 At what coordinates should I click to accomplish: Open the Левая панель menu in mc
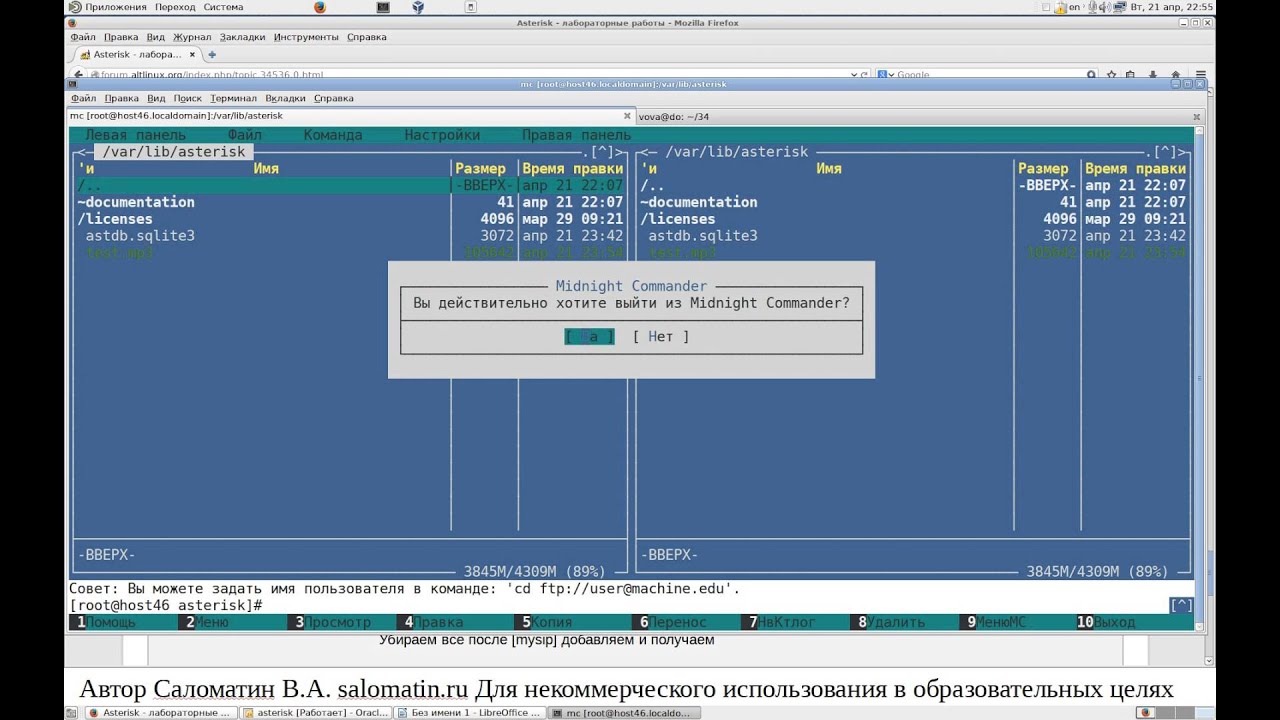click(135, 135)
